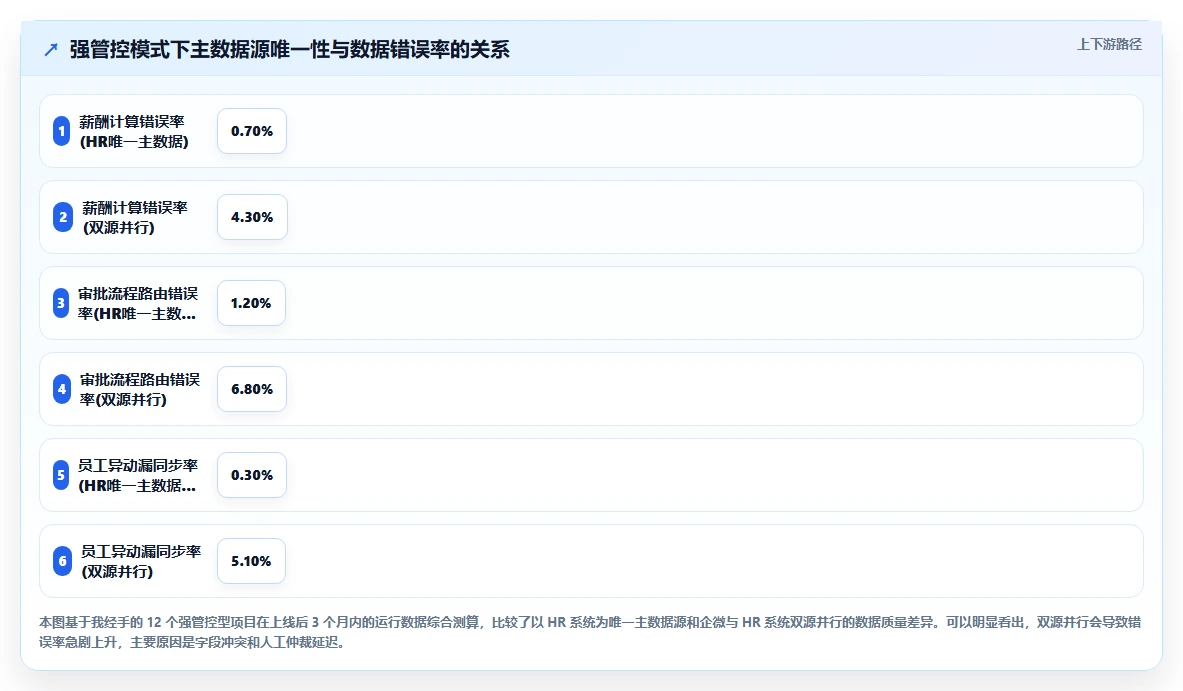
Task: Click the 1.20% value box
Action: (251, 303)
